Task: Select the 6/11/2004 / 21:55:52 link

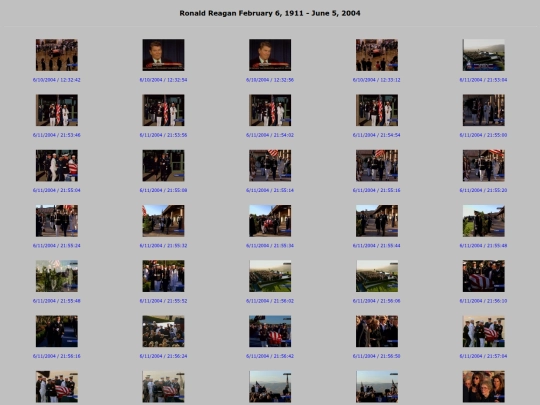Action: (x=163, y=301)
